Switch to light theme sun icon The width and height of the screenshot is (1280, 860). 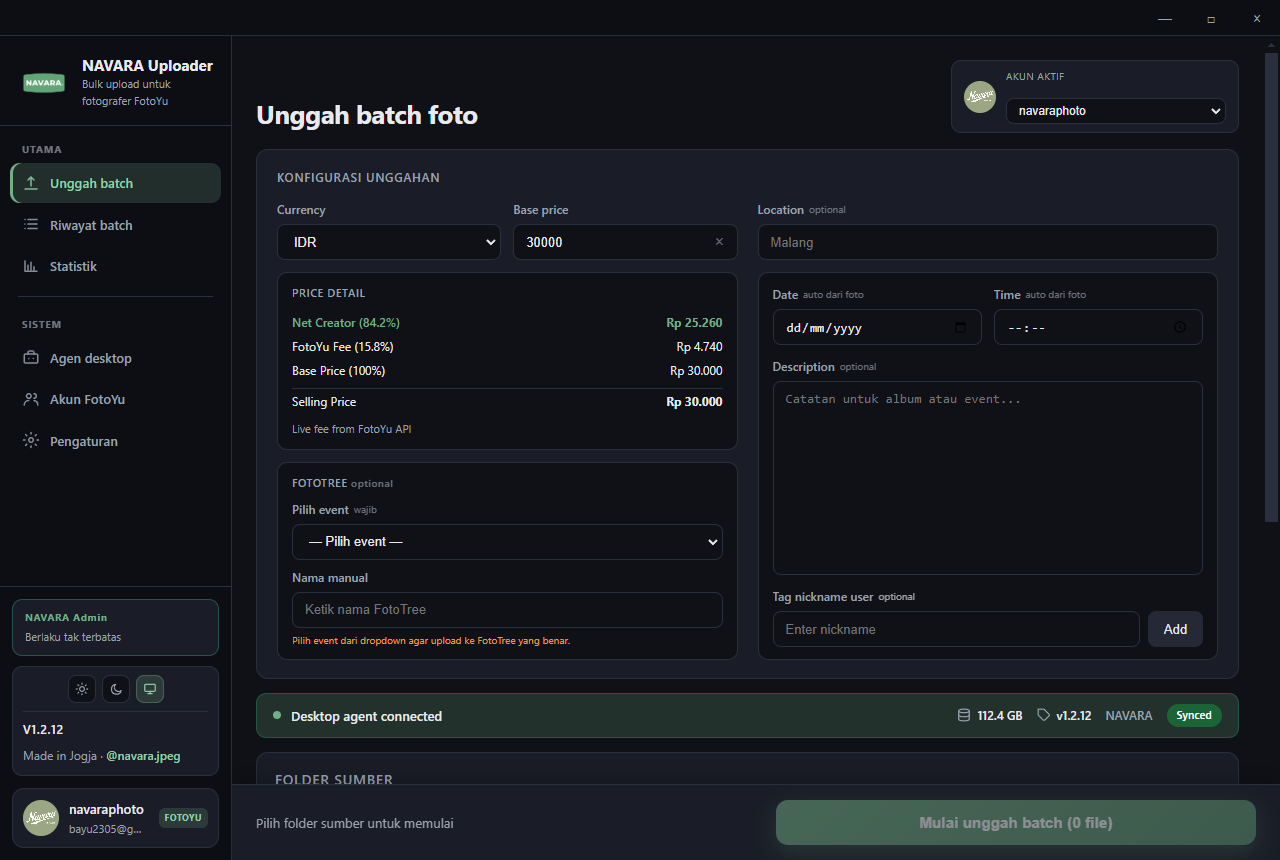point(82,689)
